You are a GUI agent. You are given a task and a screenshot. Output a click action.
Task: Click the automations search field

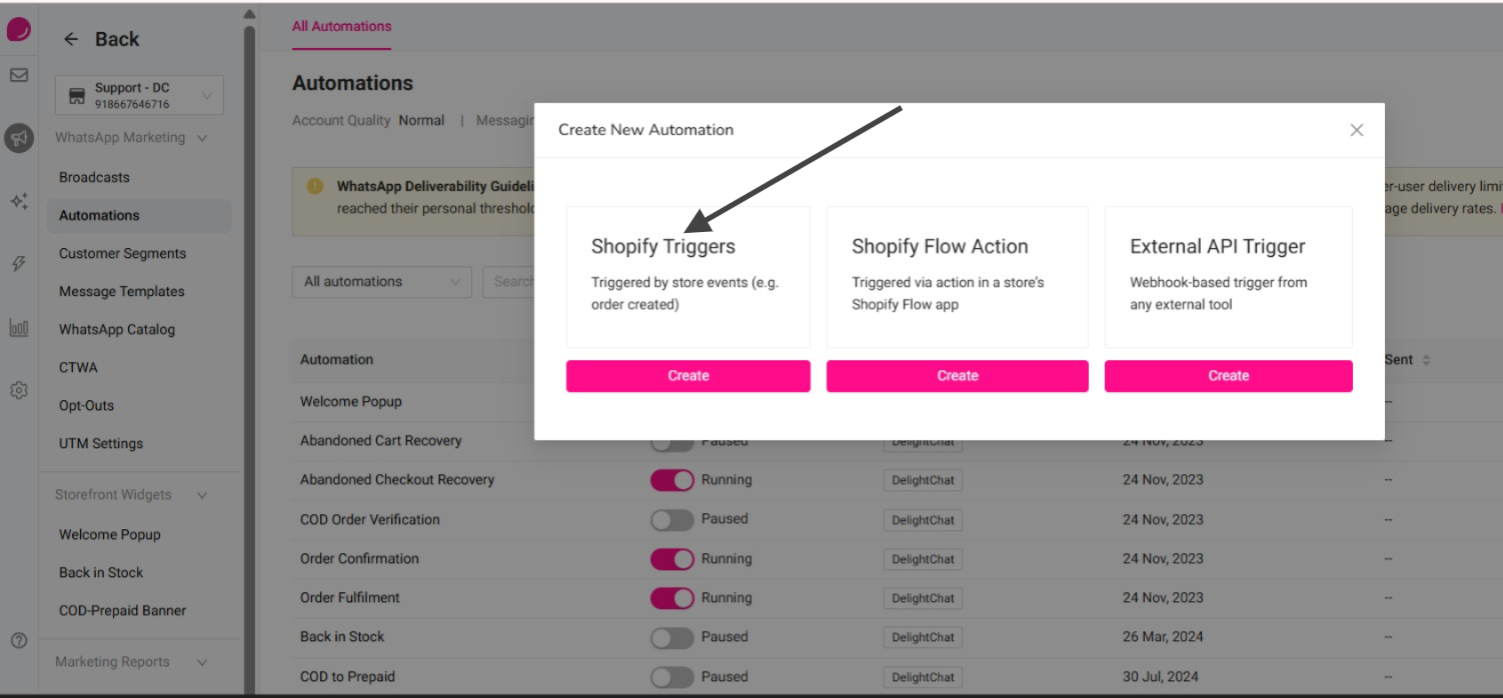coord(508,282)
